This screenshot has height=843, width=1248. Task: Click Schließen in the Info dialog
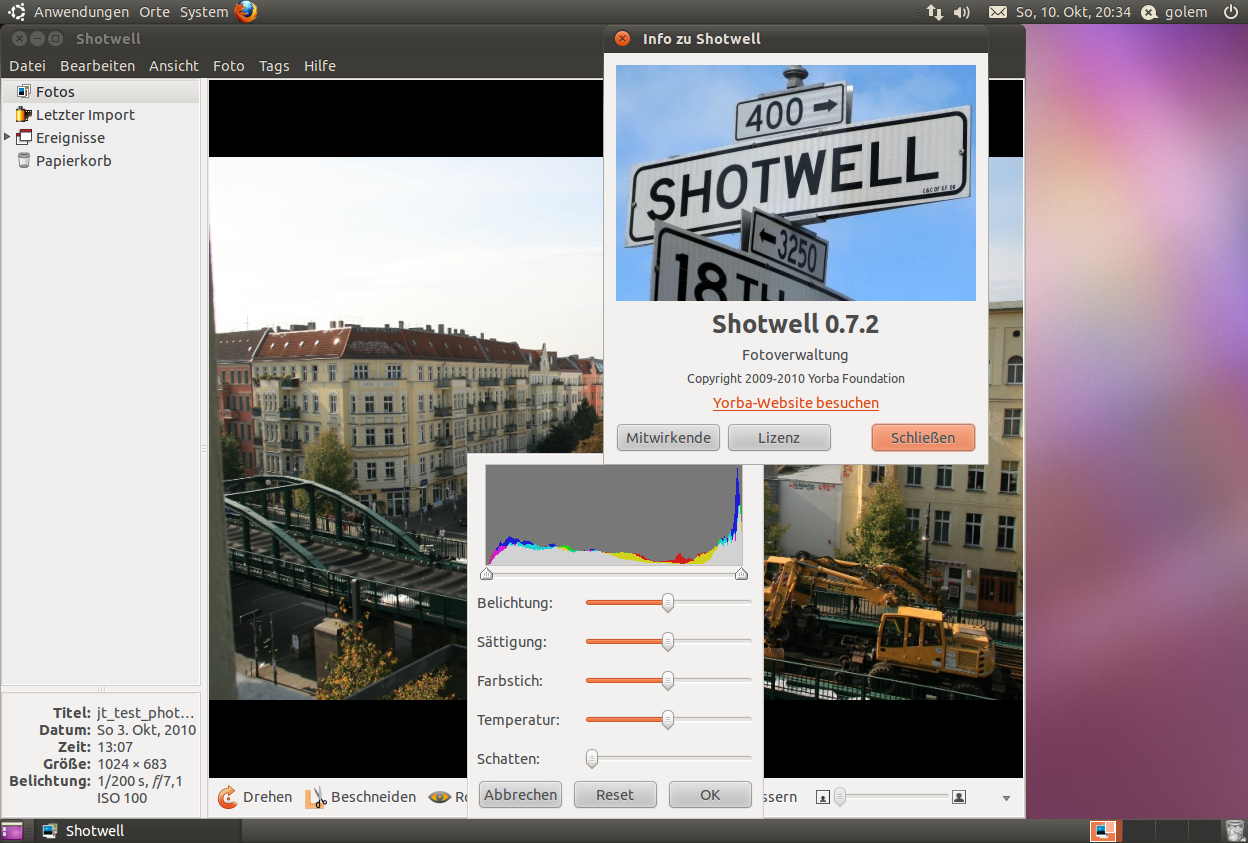[923, 438]
